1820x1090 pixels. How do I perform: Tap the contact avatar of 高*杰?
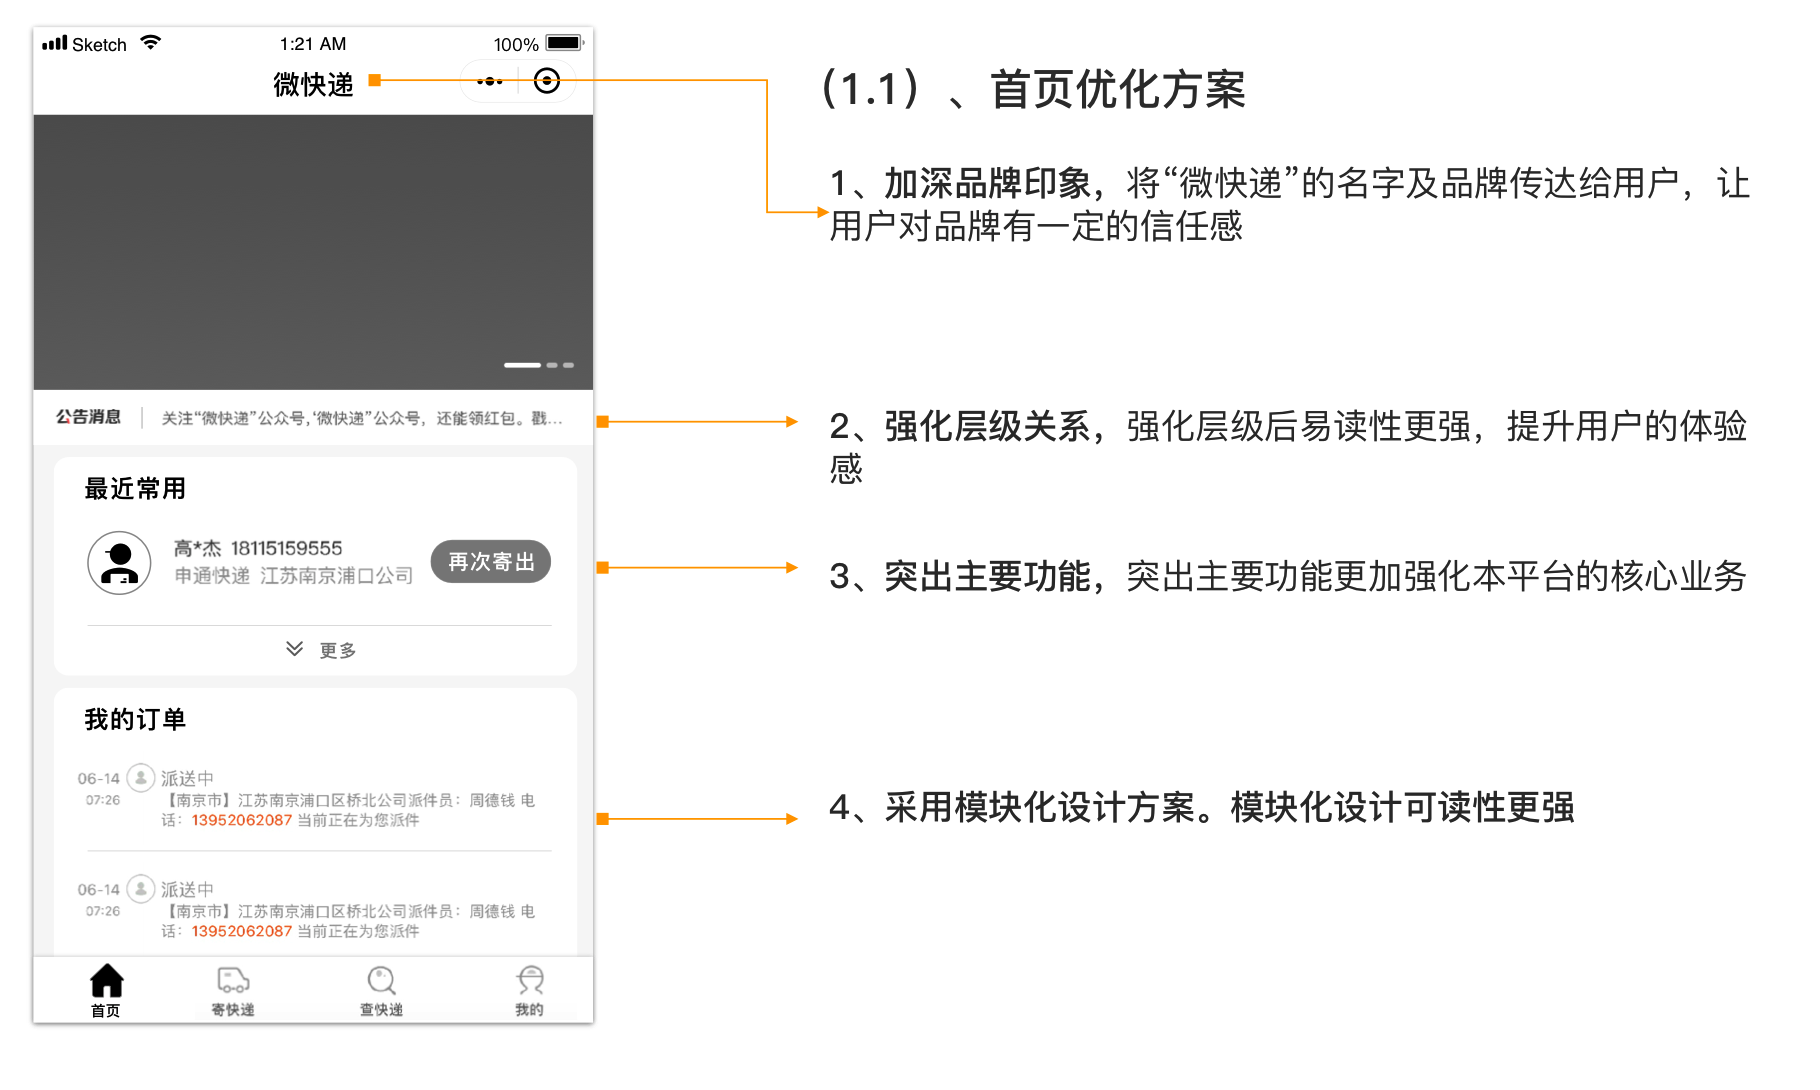(x=119, y=563)
